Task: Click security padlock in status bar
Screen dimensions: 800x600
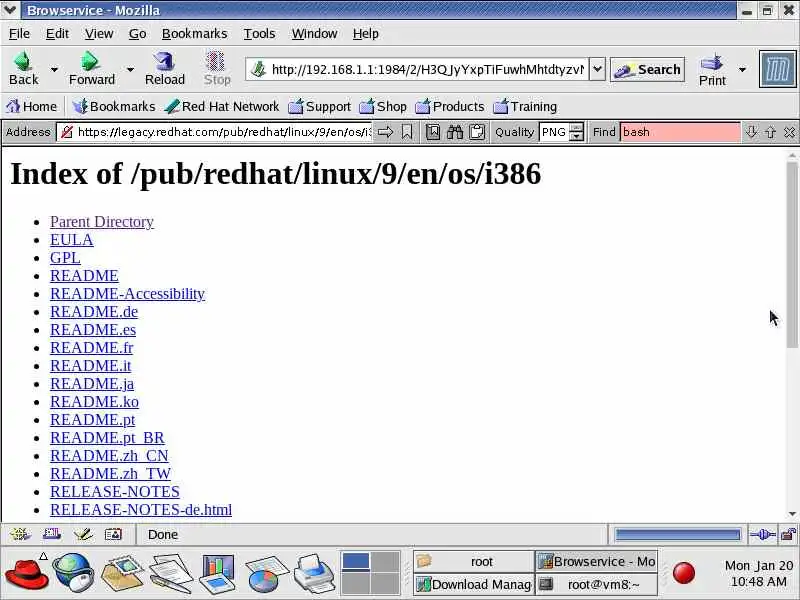Action: (788, 535)
